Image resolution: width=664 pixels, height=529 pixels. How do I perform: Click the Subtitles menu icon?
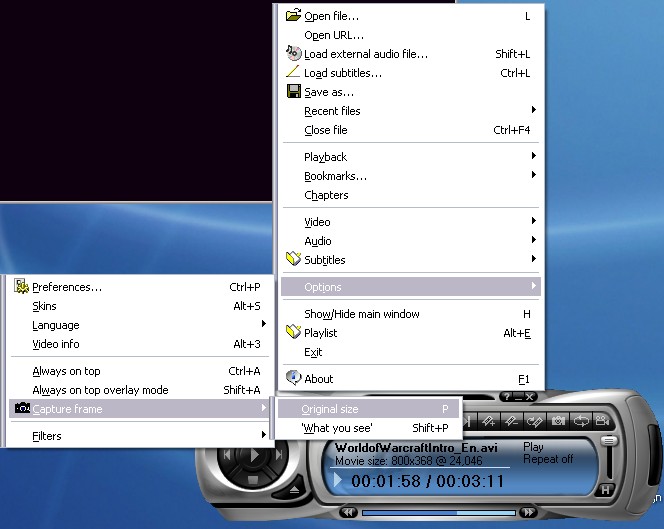[x=293, y=260]
